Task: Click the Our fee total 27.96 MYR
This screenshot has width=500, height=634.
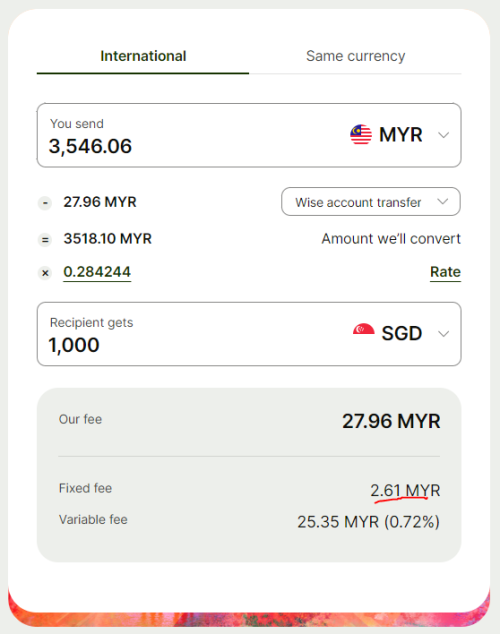Action: click(391, 421)
